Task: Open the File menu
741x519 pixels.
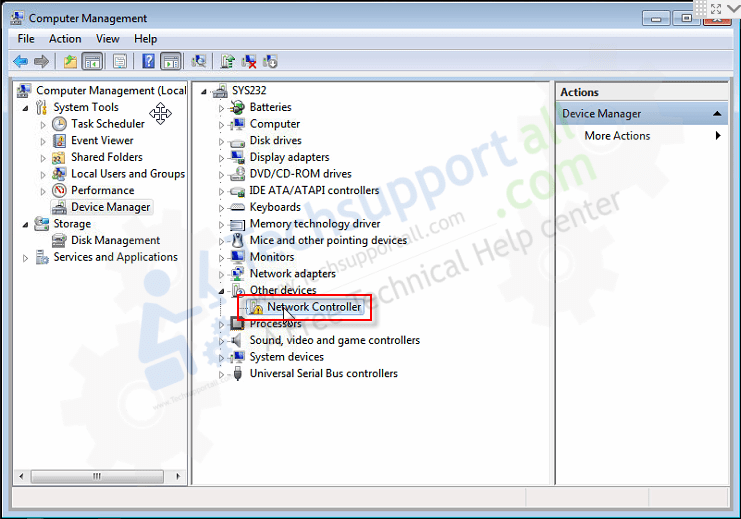Action: pos(26,39)
